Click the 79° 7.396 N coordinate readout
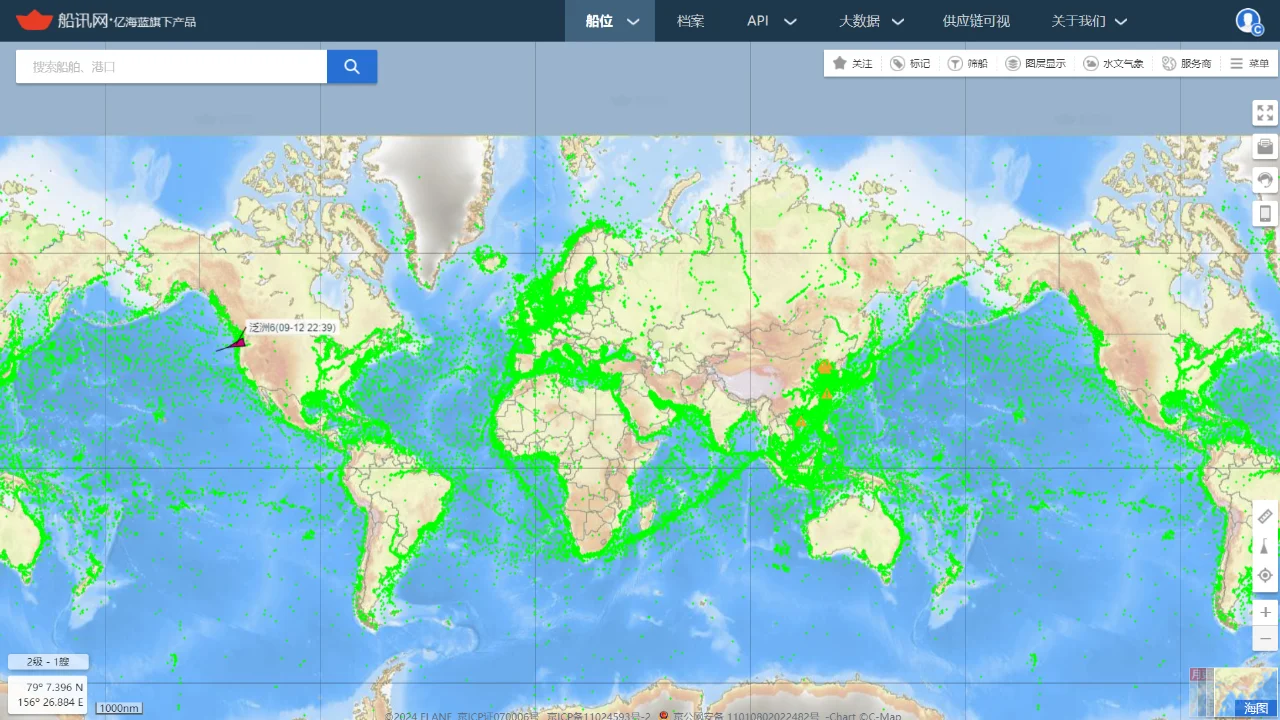 coord(56,688)
